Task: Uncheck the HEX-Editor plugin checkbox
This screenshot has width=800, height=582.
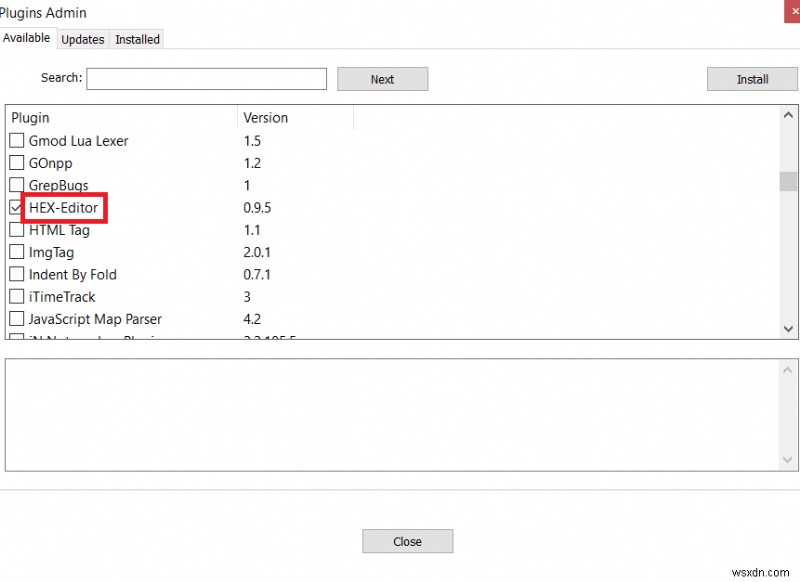Action: (16, 208)
